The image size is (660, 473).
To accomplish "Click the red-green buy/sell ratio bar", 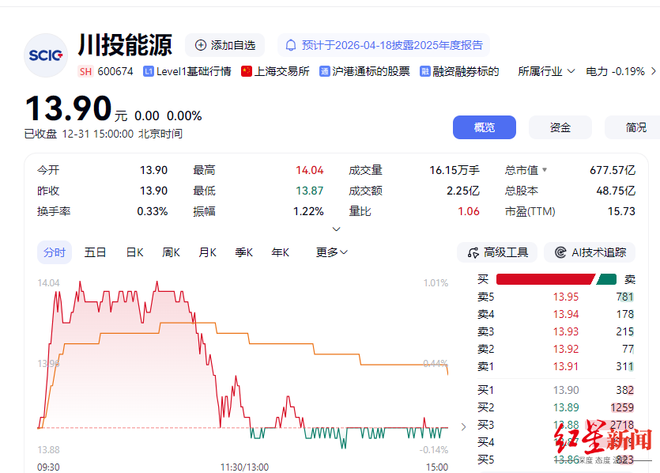I will [558, 279].
